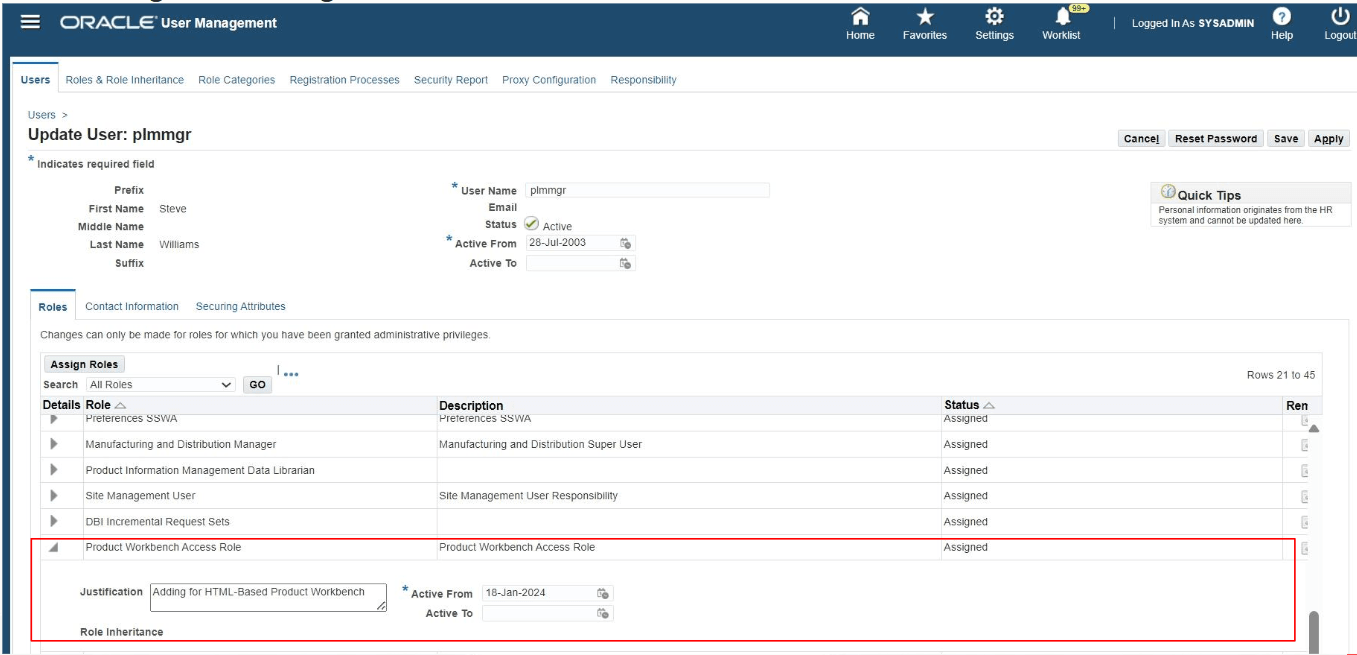The image size is (1357, 655).
Task: Open the table options ellipsis
Action: point(291,375)
